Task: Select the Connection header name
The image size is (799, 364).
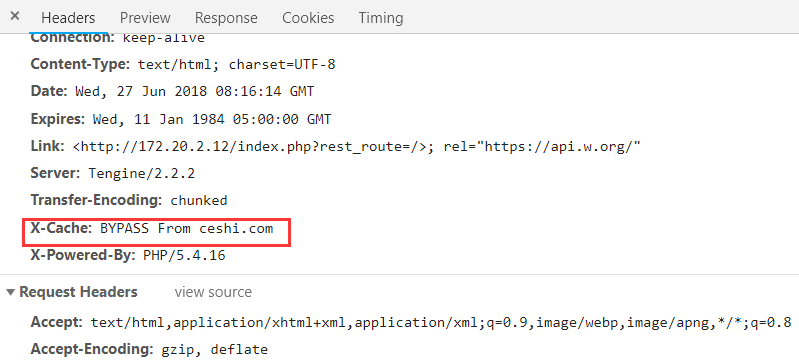Action: click(x=72, y=38)
